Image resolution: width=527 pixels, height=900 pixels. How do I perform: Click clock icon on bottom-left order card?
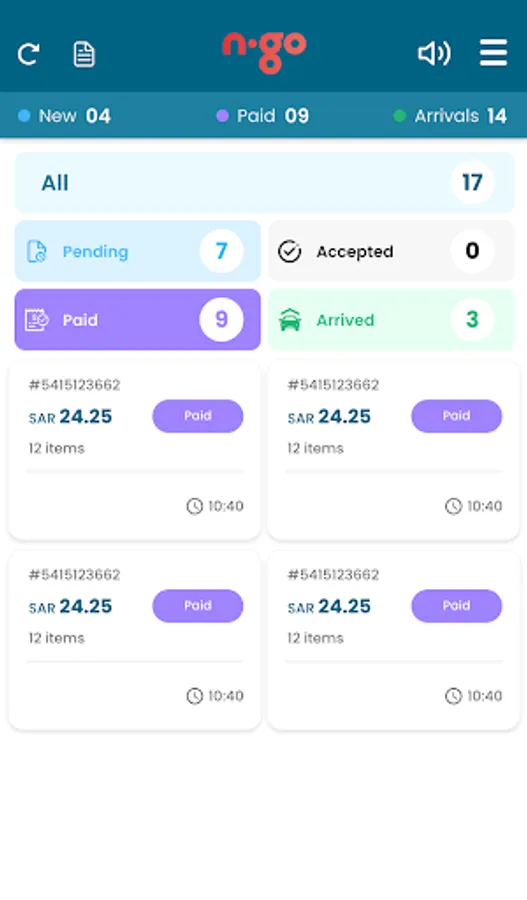pyautogui.click(x=195, y=696)
